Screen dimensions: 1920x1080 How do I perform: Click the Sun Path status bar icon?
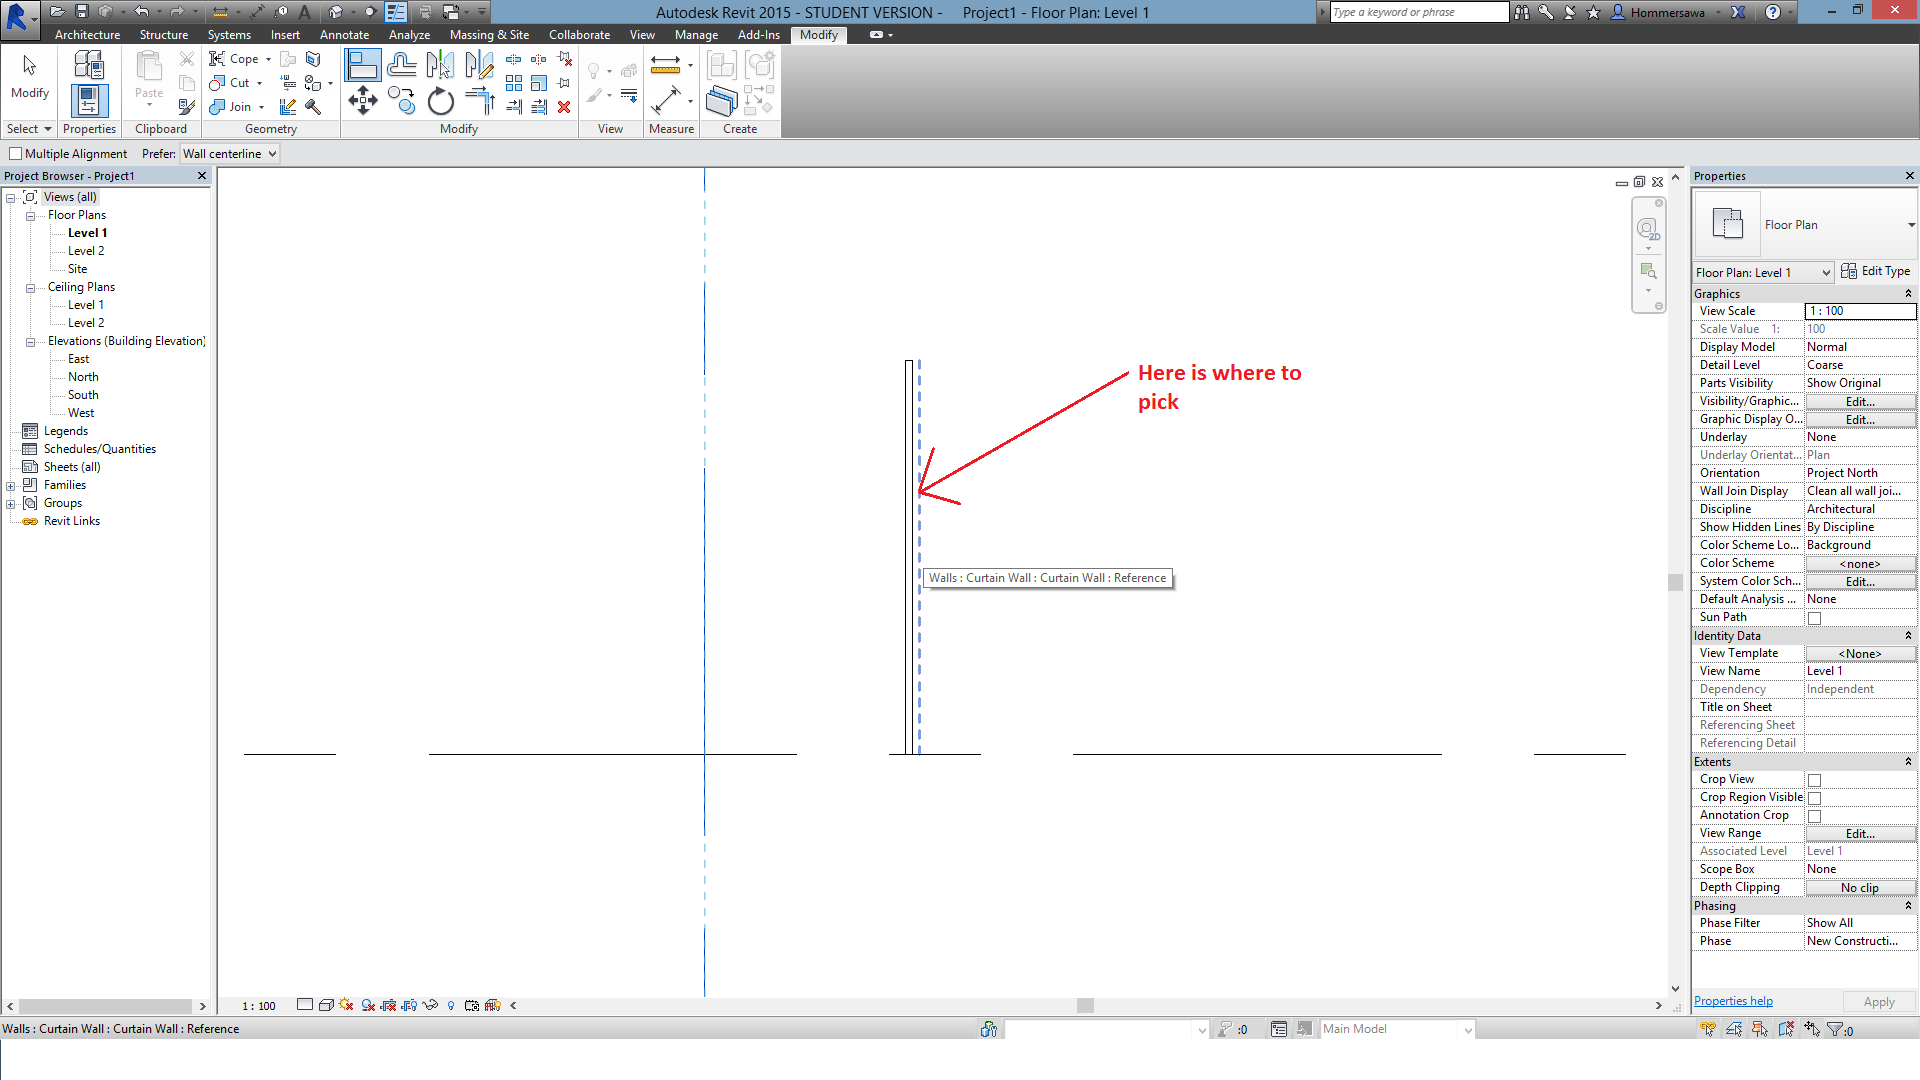tap(345, 1005)
